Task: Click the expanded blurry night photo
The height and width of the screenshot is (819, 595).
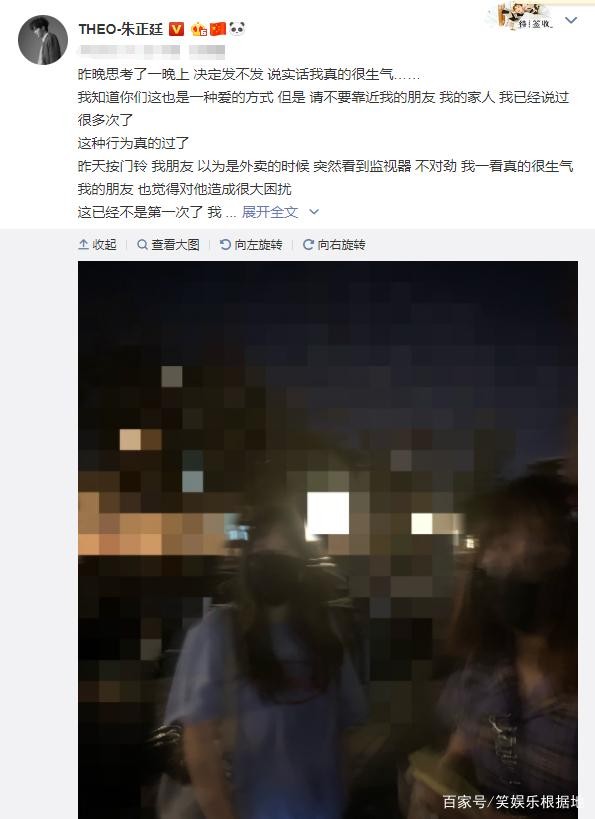Action: pos(328,540)
